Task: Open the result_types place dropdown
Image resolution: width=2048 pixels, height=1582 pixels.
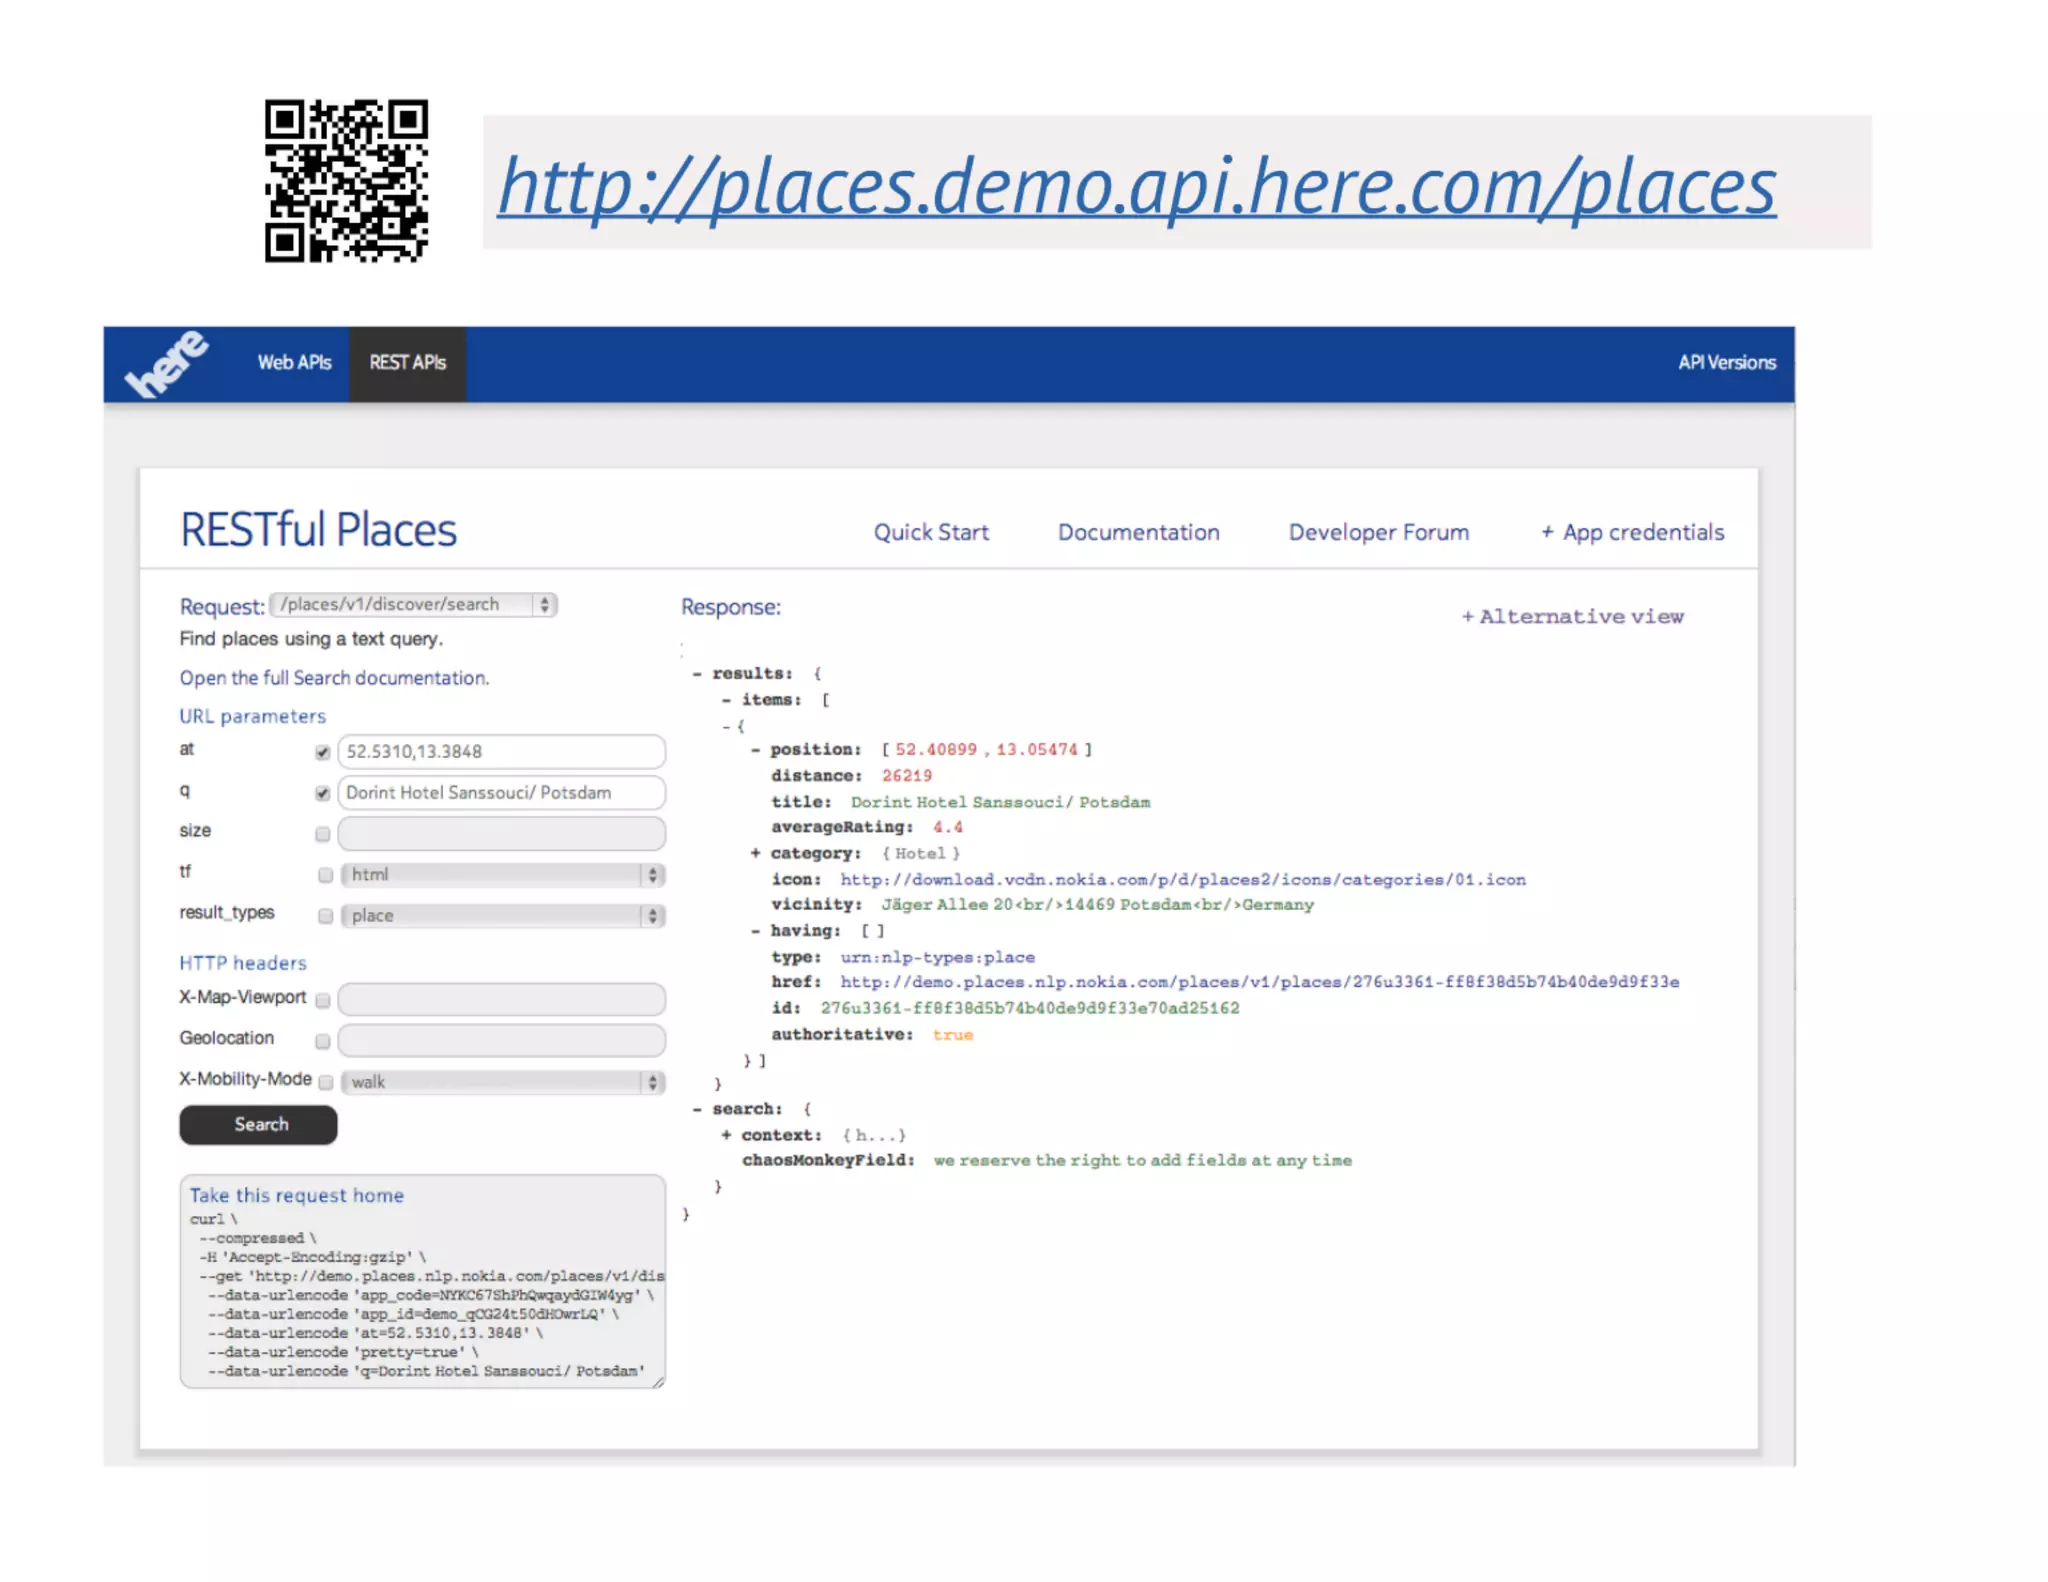Action: (502, 916)
